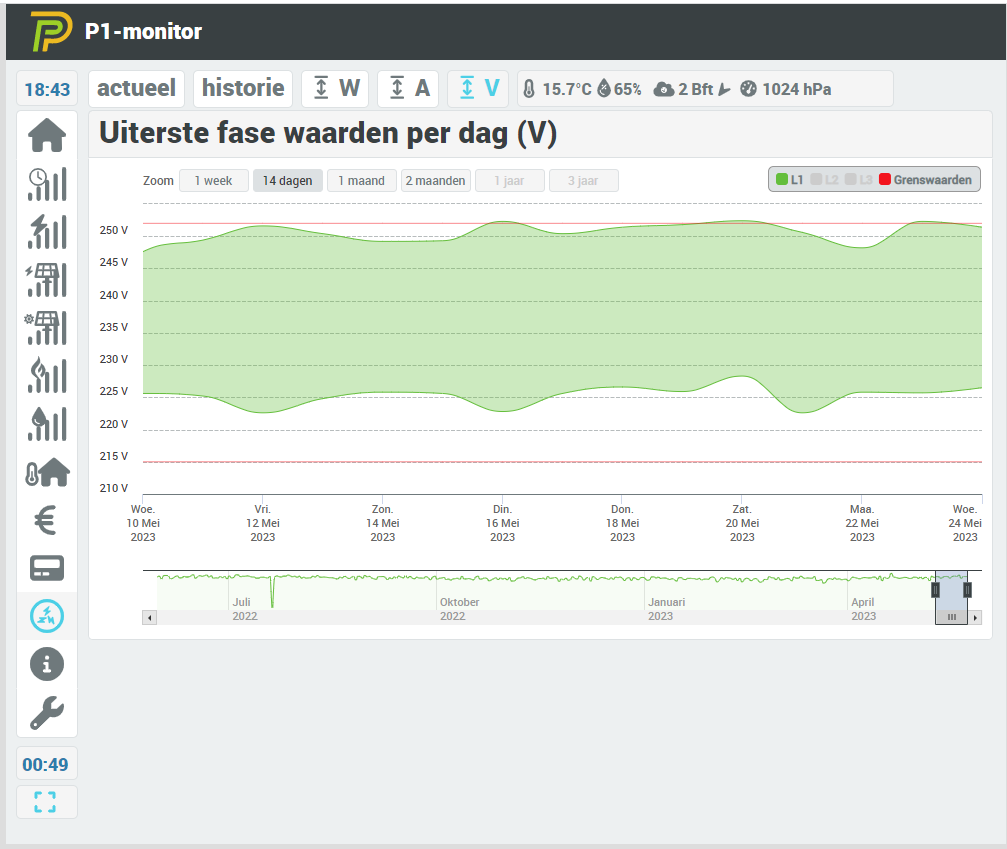The image size is (1007, 849).
Task: Click the Januari 2023 navigator label
Action: (667, 609)
